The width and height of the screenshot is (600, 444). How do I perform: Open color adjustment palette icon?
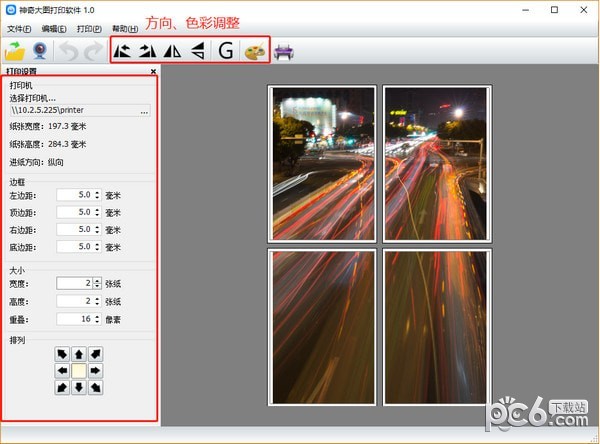[255, 51]
